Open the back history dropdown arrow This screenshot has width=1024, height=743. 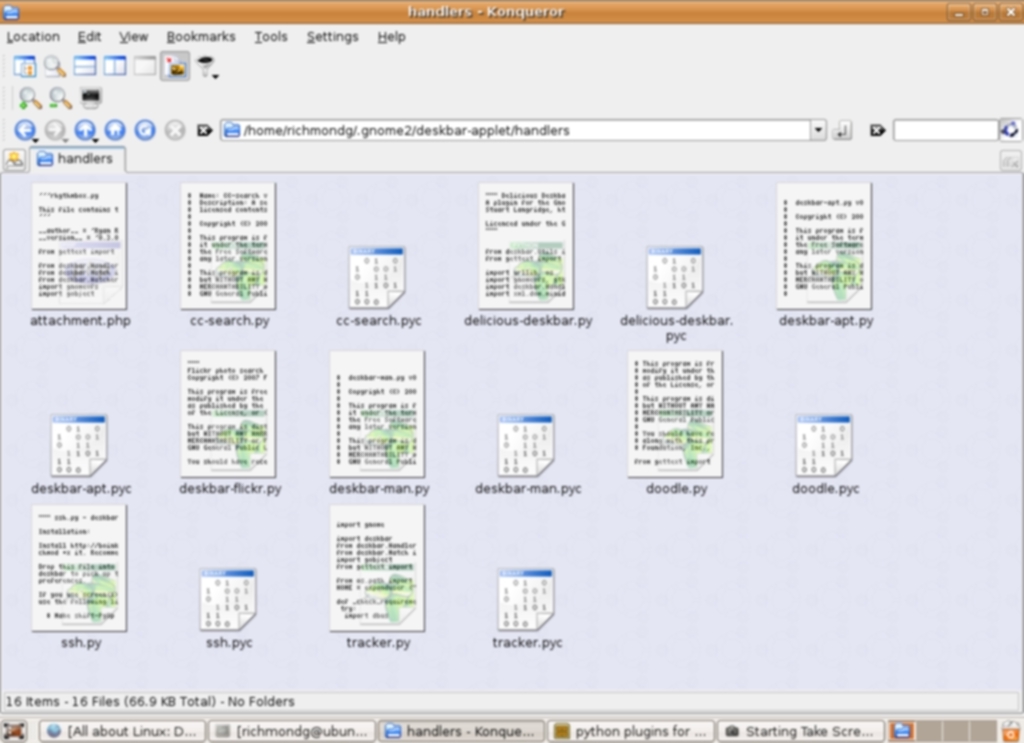click(x=35, y=140)
